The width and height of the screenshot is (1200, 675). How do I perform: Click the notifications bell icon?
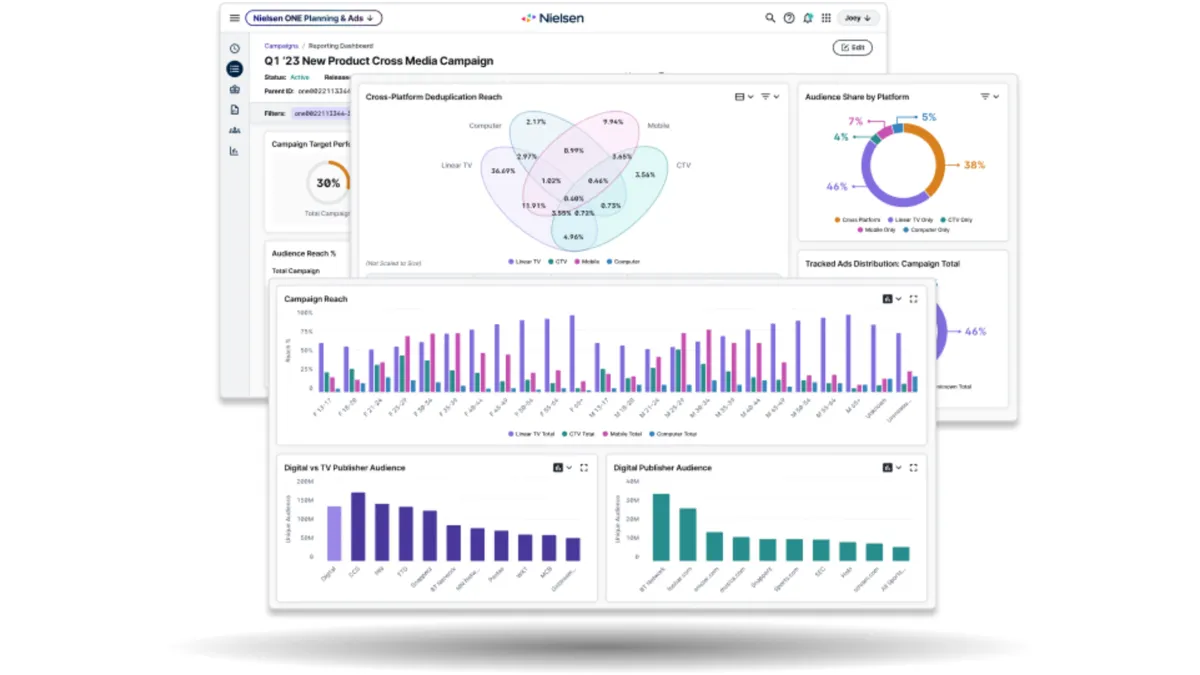[x=808, y=17]
